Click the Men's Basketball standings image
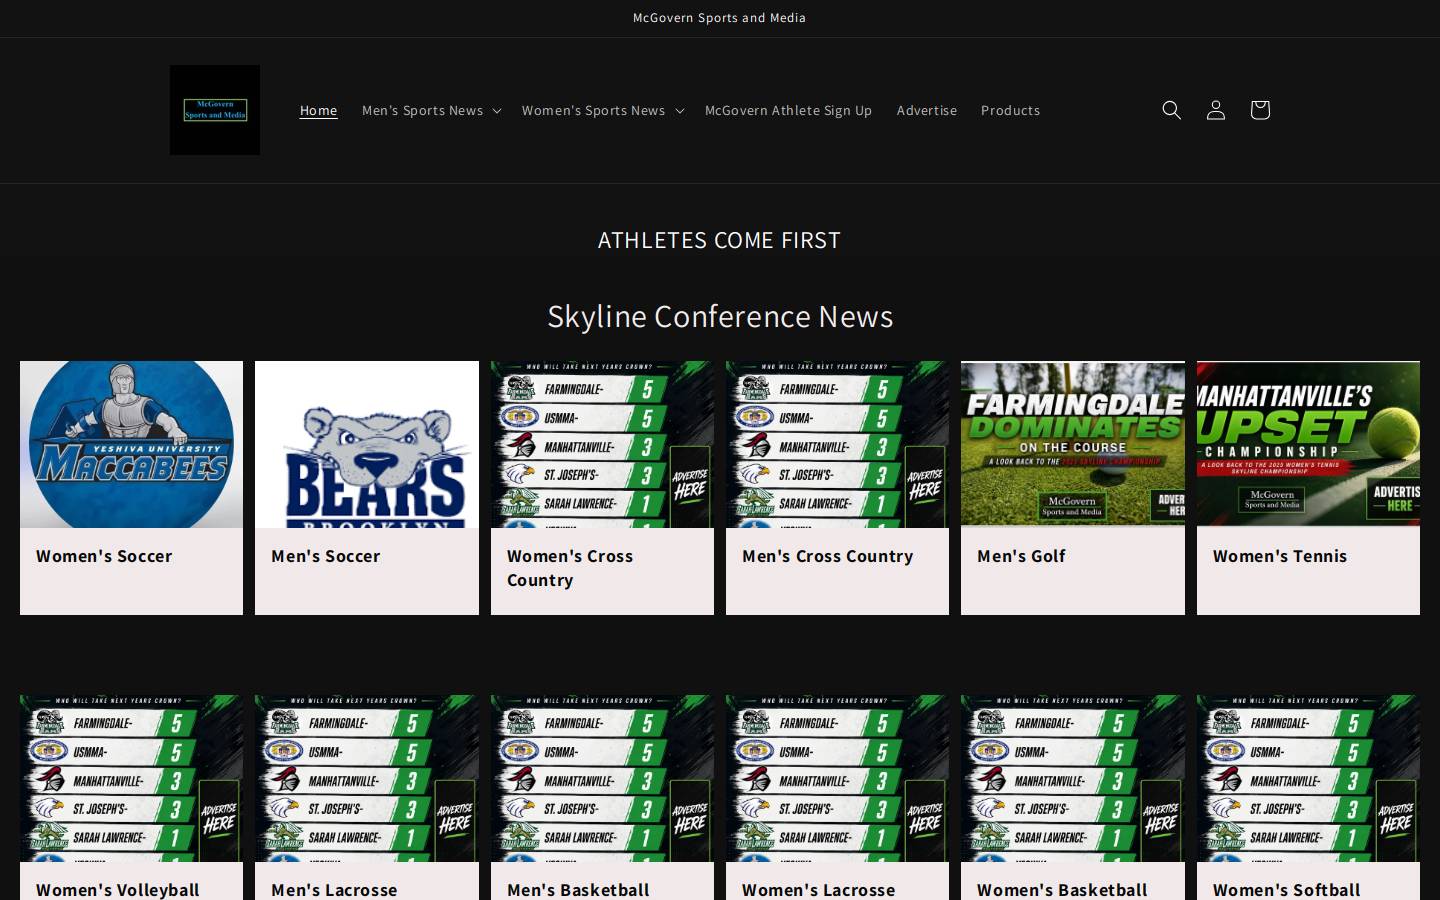The height and width of the screenshot is (900, 1440). [x=602, y=778]
